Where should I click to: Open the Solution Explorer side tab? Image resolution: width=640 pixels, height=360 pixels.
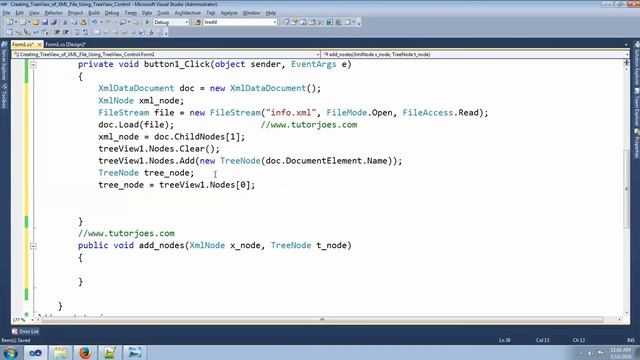[636, 63]
